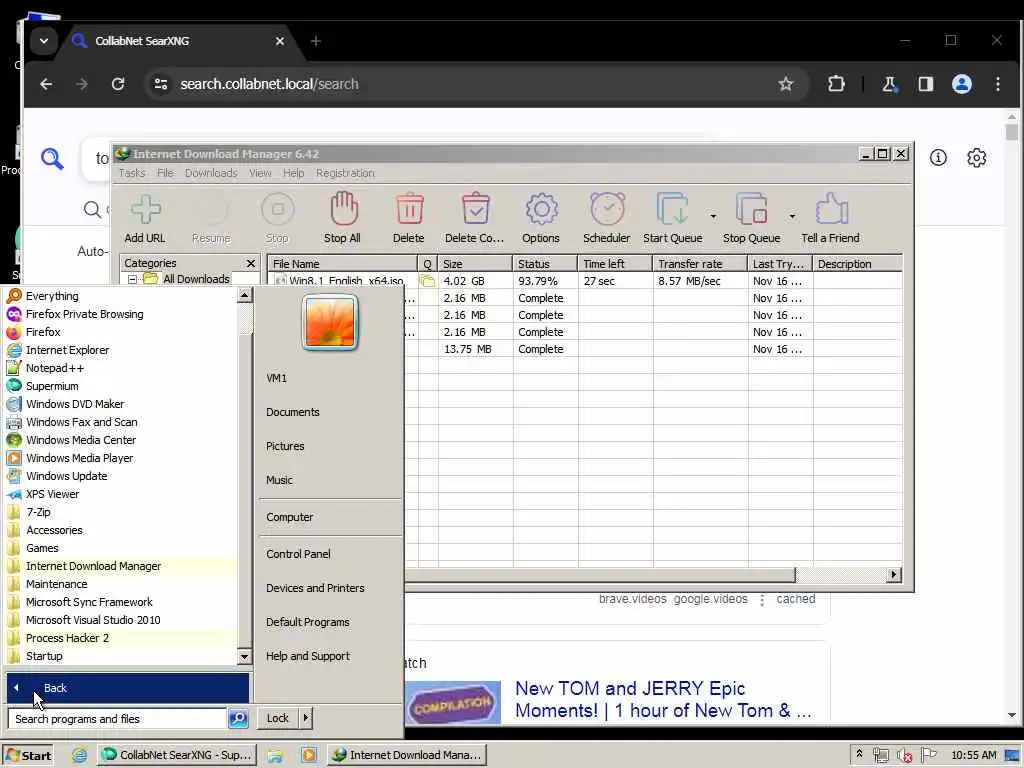Open Start Queue dropdown arrow

pyautogui.click(x=713, y=216)
